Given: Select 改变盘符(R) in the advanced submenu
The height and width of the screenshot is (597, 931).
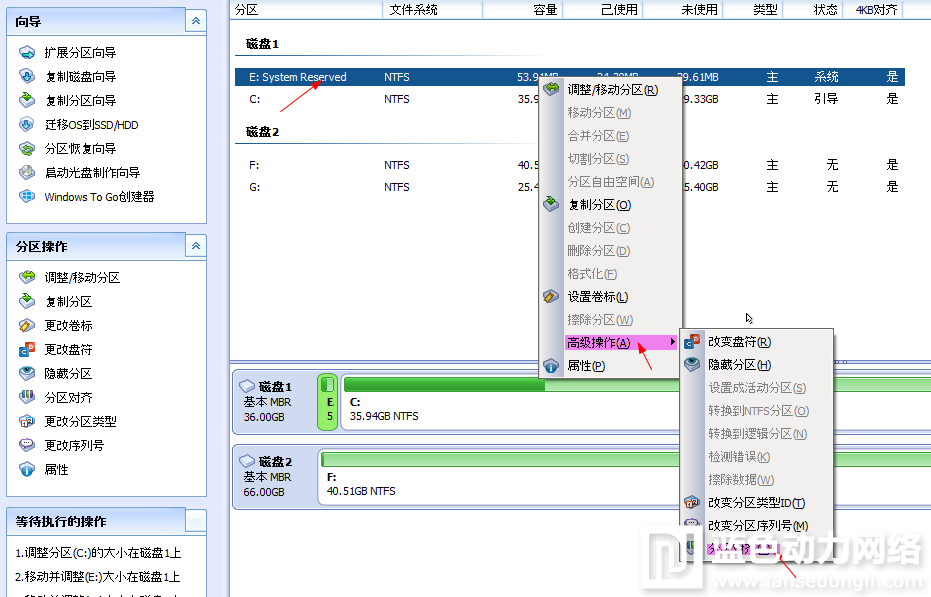Looking at the screenshot, I should tap(739, 342).
